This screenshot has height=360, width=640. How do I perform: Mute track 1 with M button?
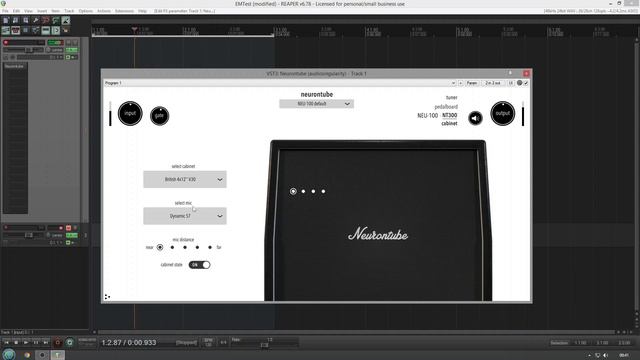pos(69,42)
